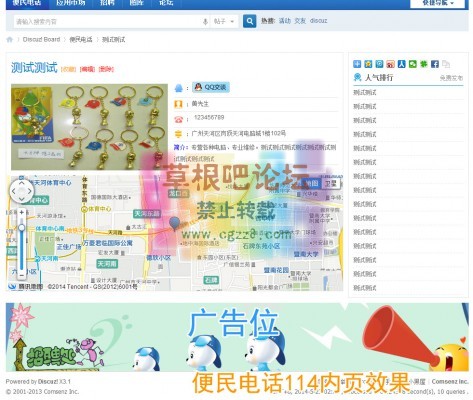Viewport: 473px width, 400px height.
Task: Click the gray copy-link icon after Facebook
Action: point(446,64)
